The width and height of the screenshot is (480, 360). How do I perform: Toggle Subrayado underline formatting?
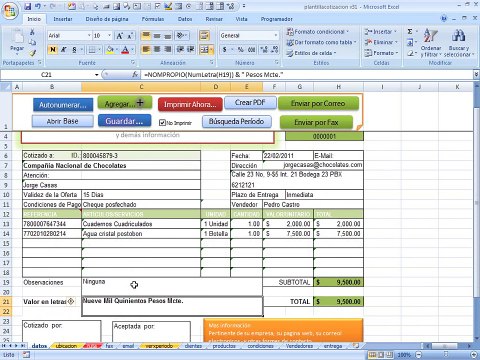74,50
